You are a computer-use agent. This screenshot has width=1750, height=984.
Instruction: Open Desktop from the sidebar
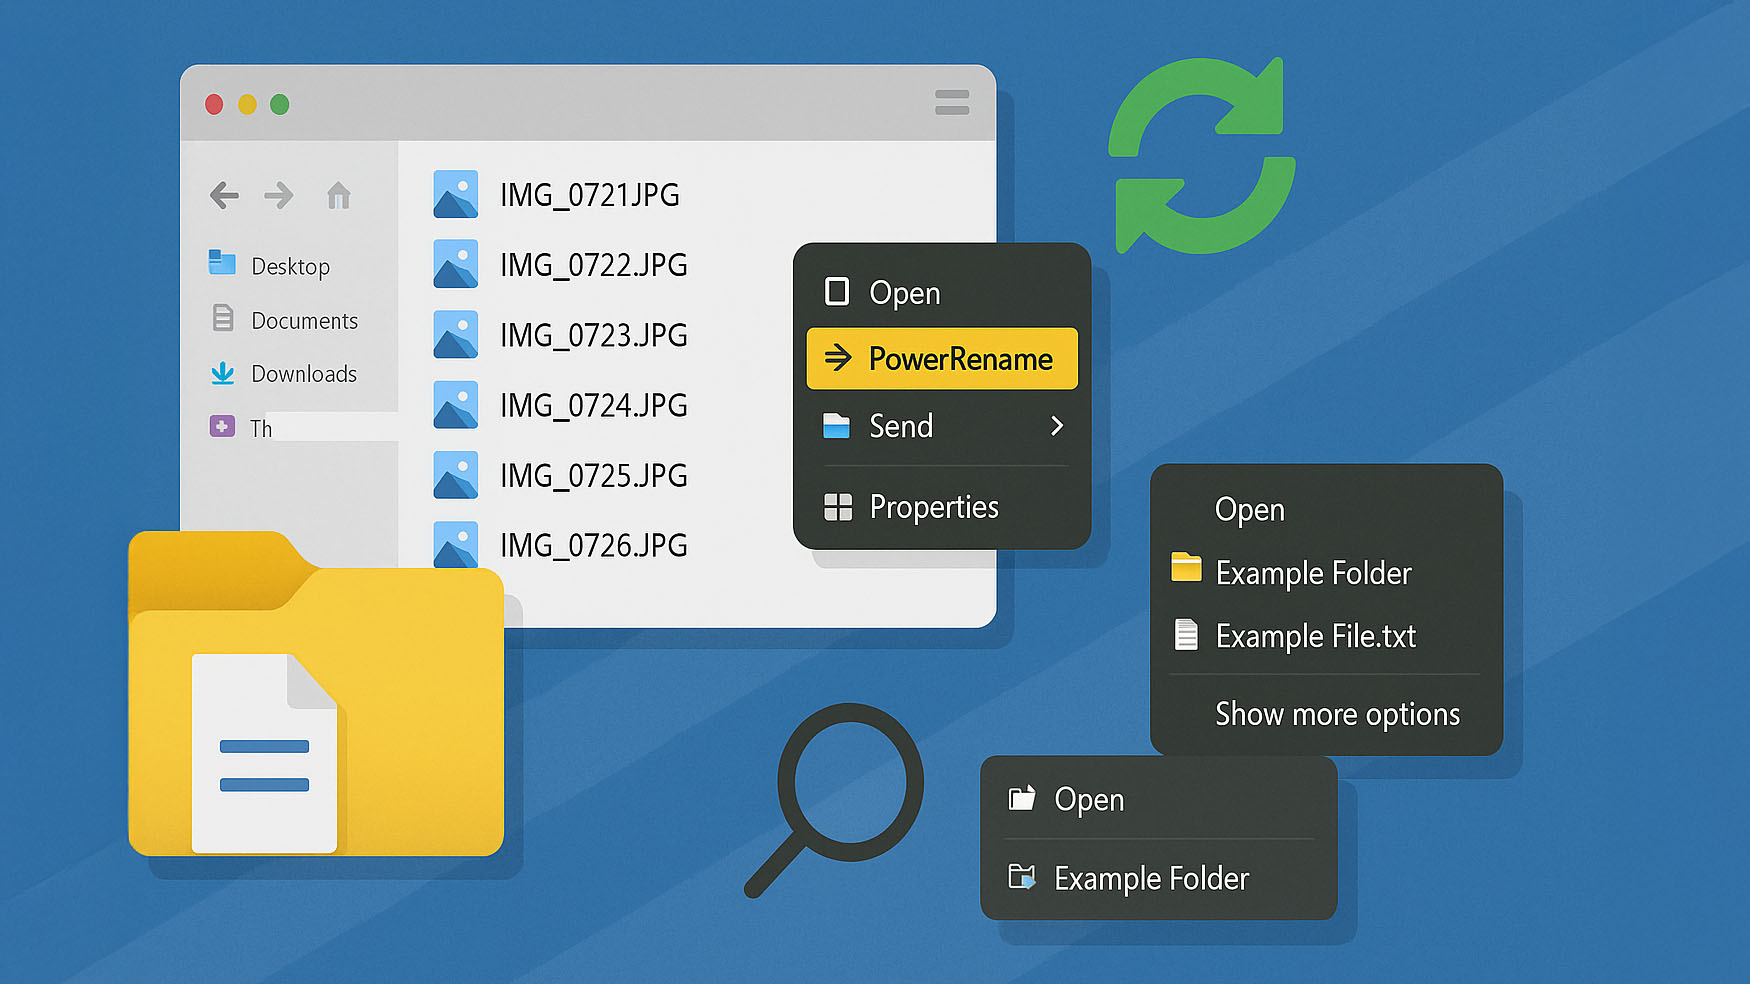[x=290, y=266]
